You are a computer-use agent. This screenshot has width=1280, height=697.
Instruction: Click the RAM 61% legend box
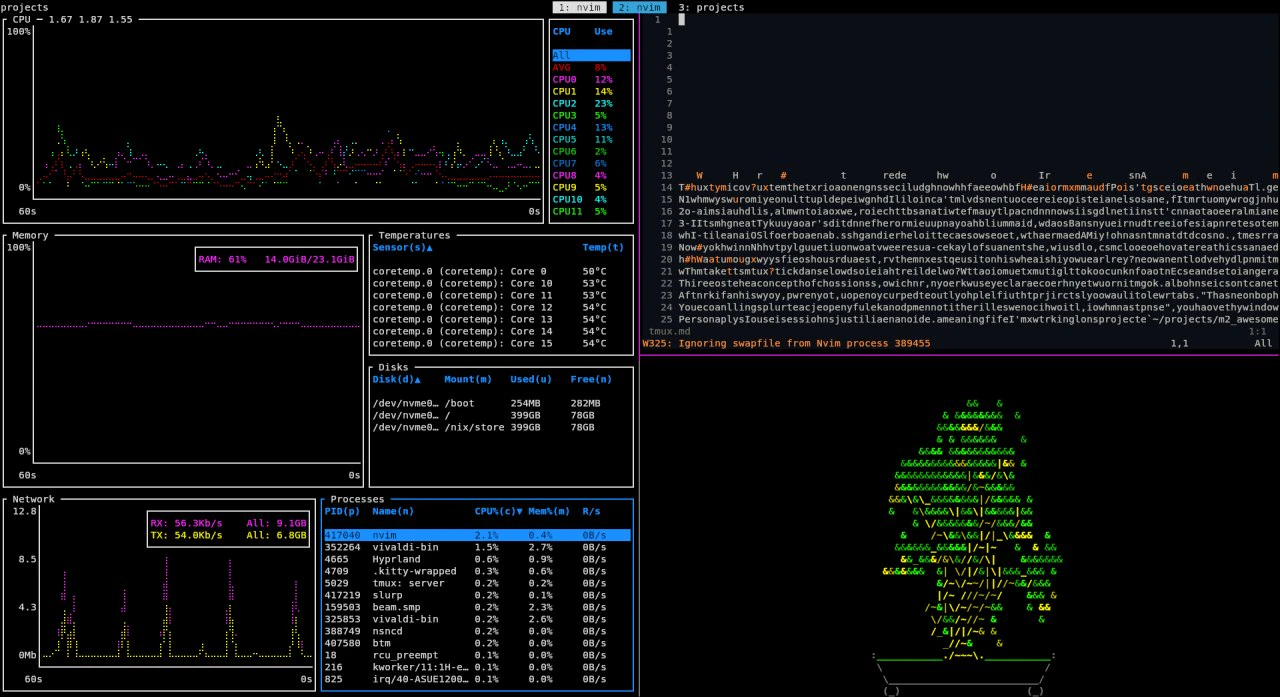[276, 259]
